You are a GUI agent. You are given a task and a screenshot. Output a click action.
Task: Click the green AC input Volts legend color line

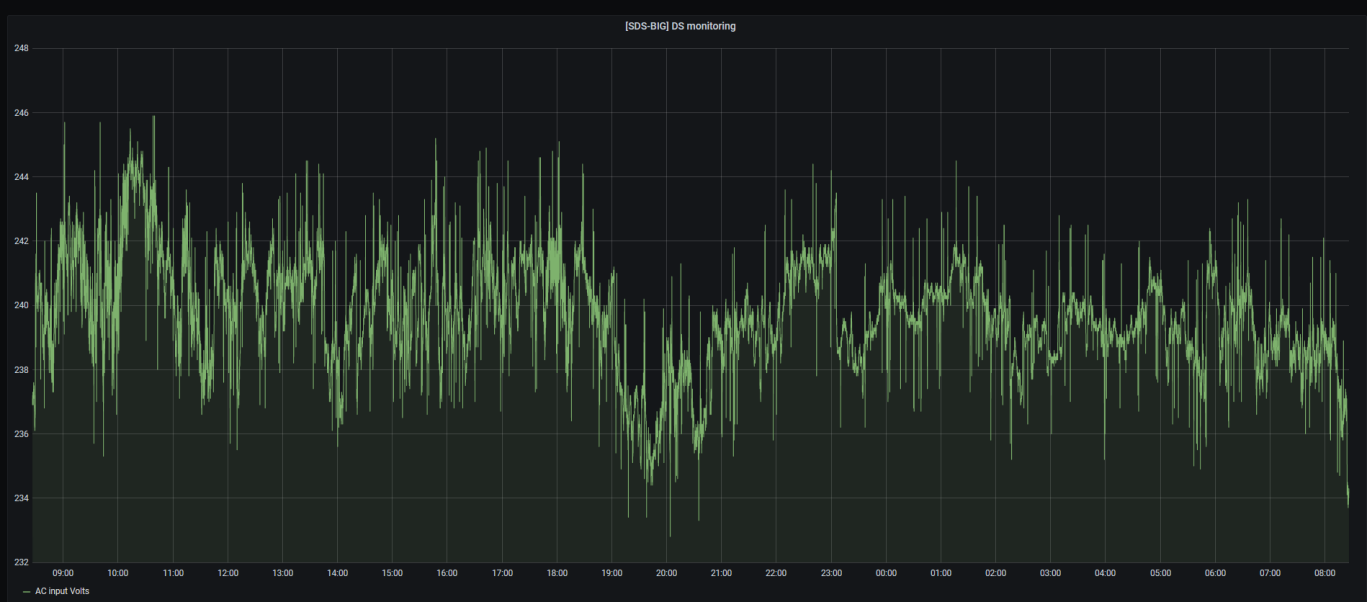(26, 592)
